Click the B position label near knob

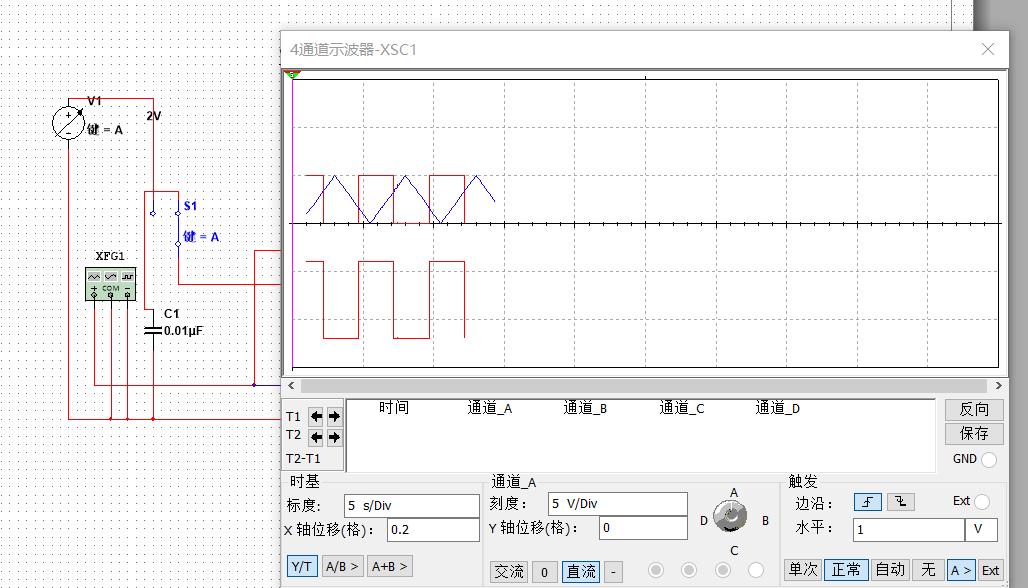pyautogui.click(x=765, y=520)
